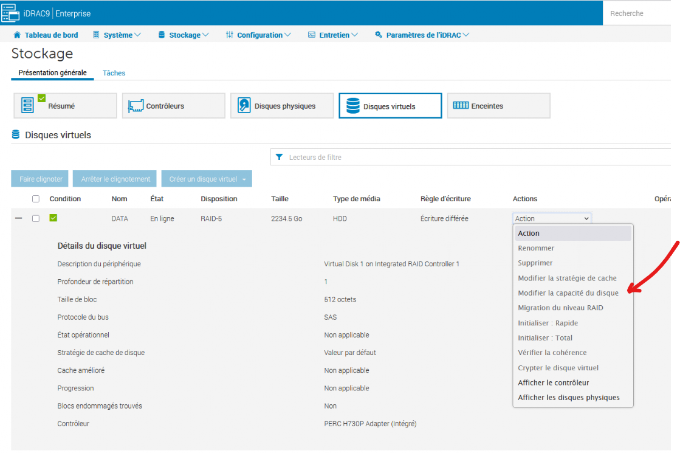Click the Recherche search field
The height and width of the screenshot is (453, 680).
click(640, 13)
